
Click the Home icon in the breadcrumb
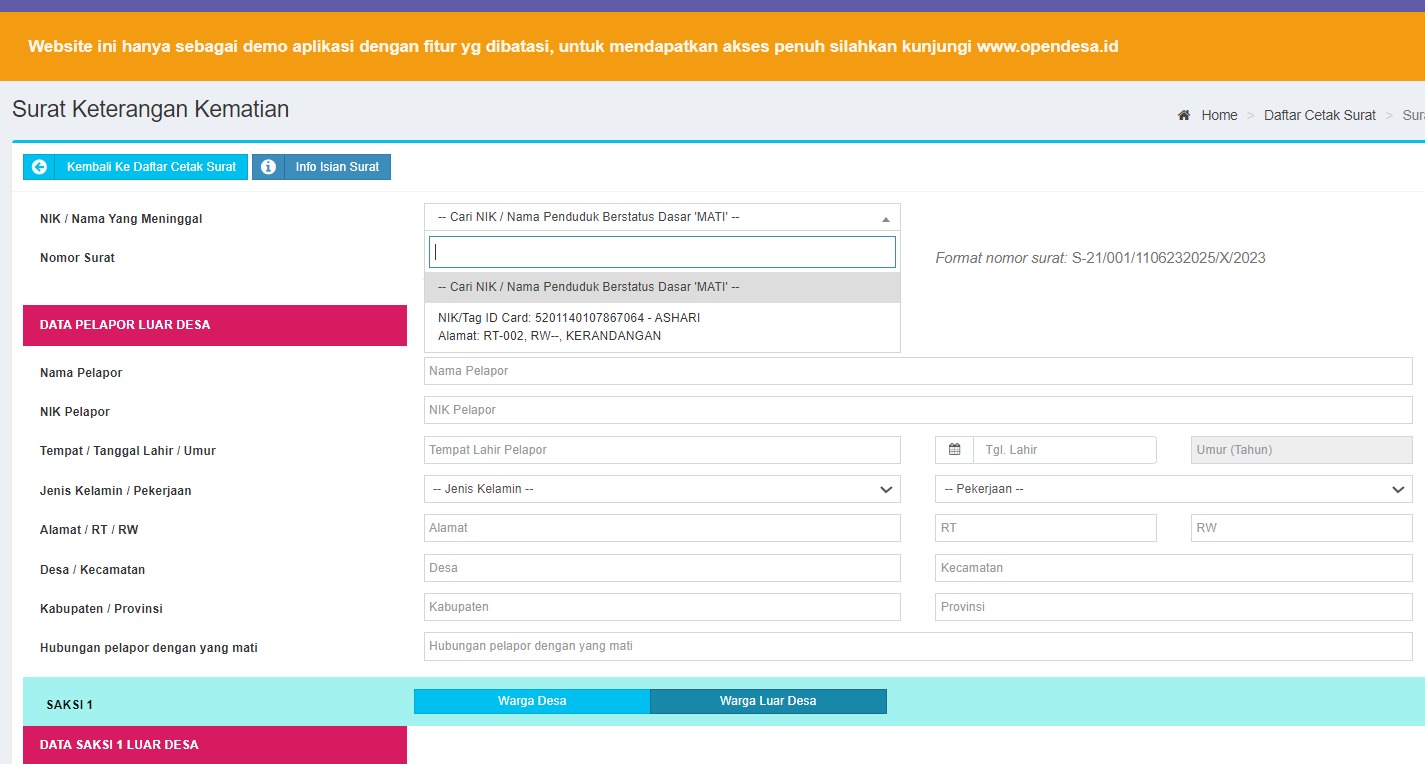pyautogui.click(x=1184, y=115)
